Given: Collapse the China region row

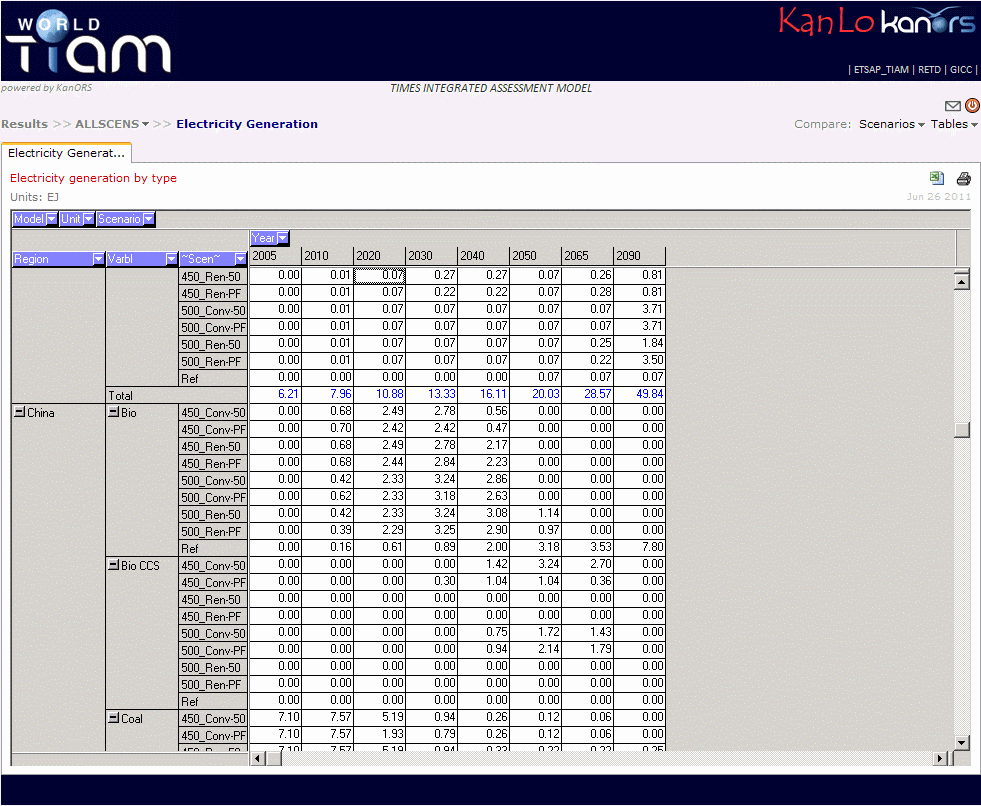Looking at the screenshot, I should point(19,412).
